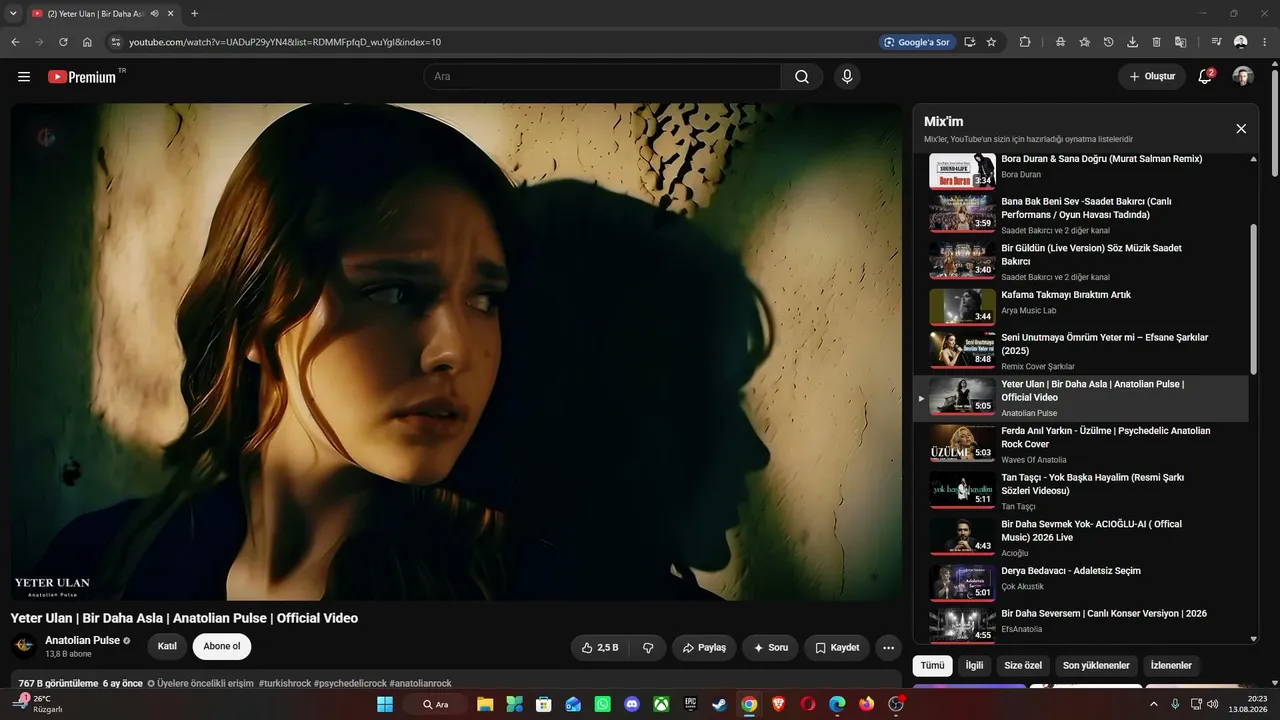Open a new browser tab
The height and width of the screenshot is (720, 1280).
point(194,13)
